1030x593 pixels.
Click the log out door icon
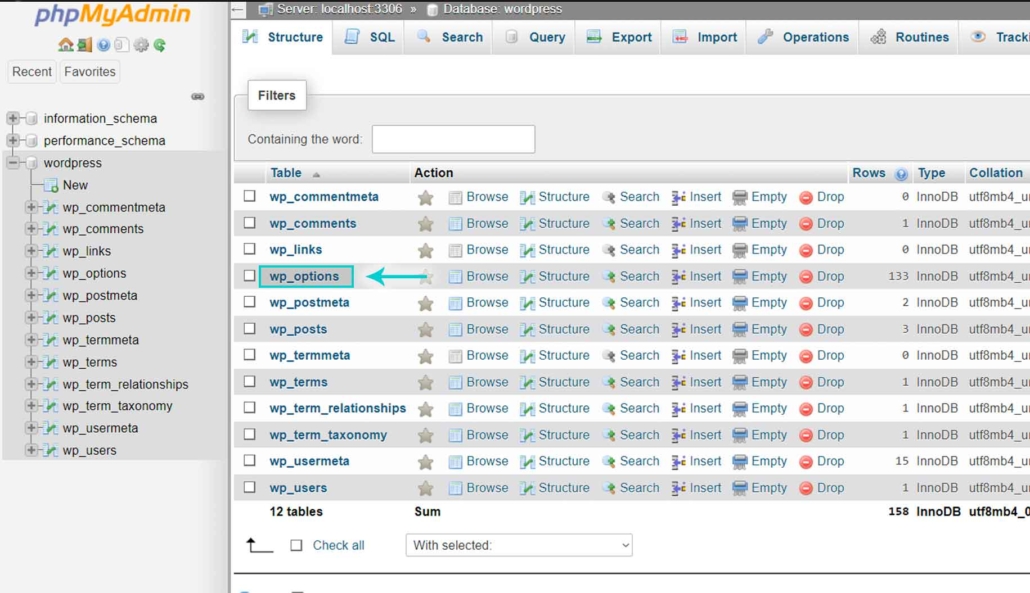[84, 45]
